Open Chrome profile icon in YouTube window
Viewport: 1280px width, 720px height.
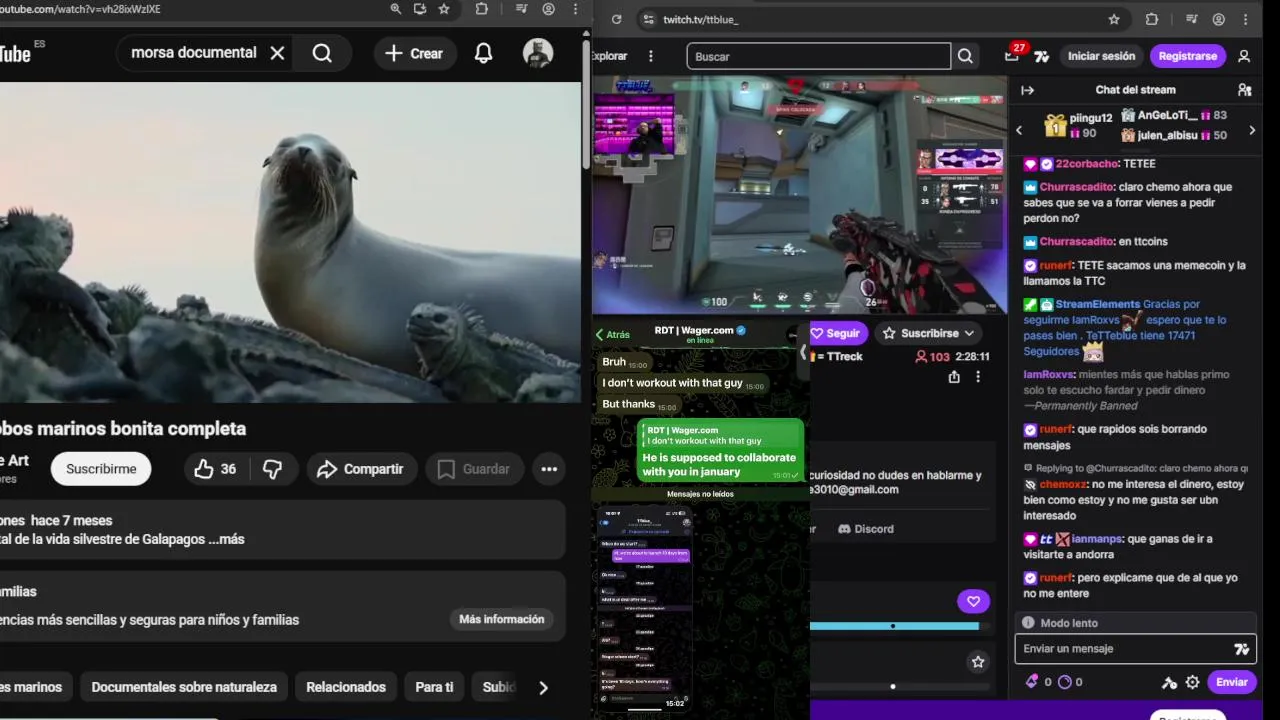click(x=549, y=9)
